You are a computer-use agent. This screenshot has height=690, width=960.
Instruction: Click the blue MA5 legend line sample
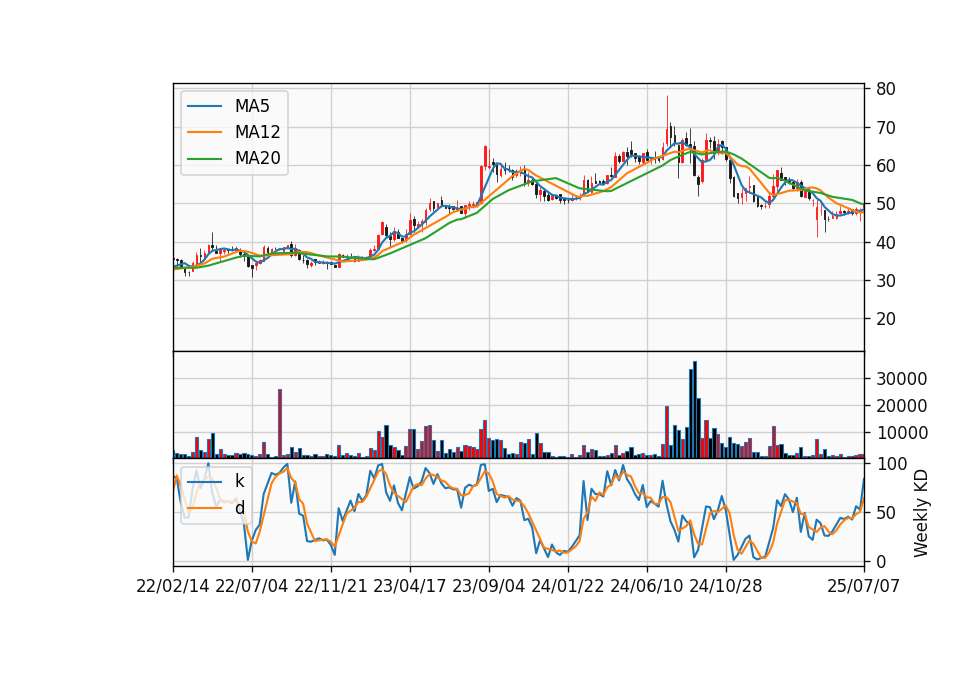[204, 106]
